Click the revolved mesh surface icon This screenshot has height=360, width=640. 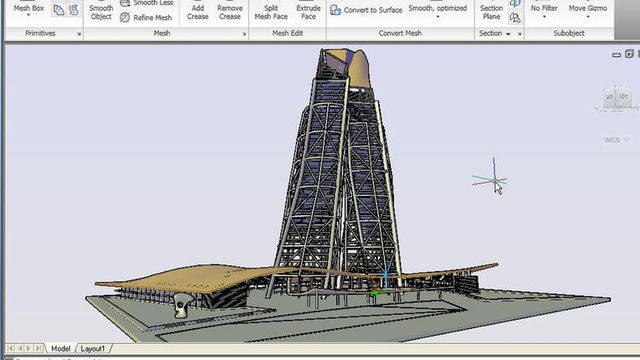(x=59, y=10)
